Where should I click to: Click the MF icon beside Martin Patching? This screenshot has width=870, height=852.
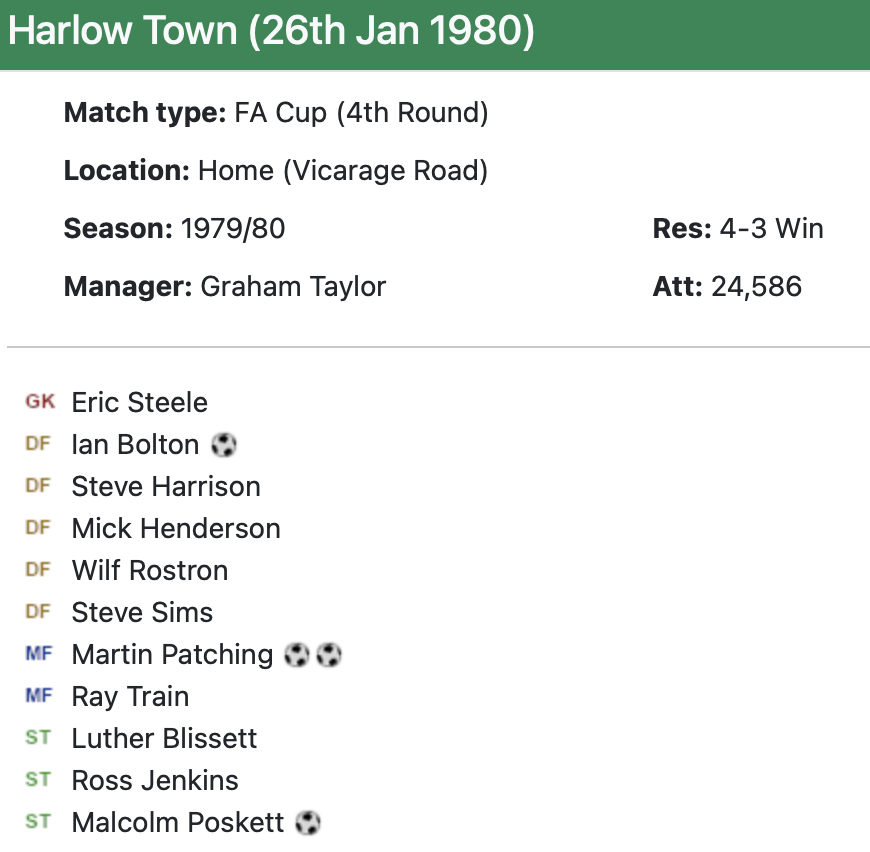[x=38, y=654]
